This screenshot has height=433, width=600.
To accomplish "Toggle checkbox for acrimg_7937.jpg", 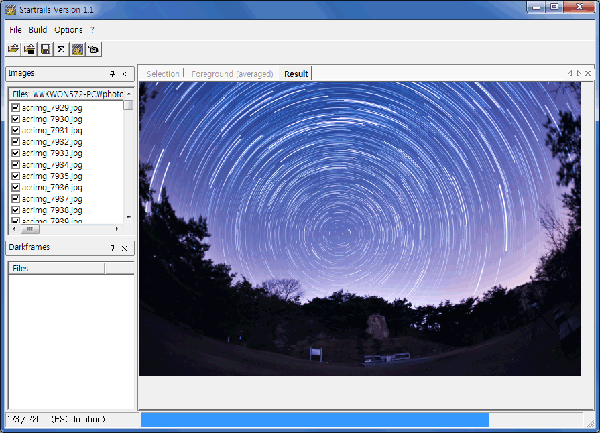I will coord(15,199).
